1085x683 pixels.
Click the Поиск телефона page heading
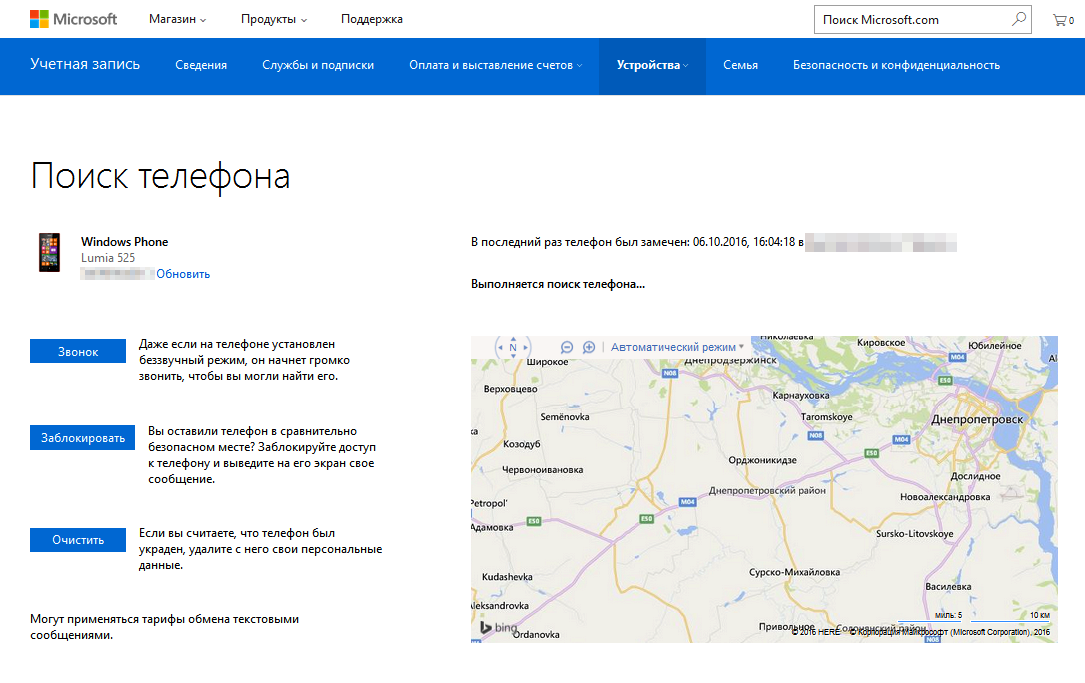[160, 176]
